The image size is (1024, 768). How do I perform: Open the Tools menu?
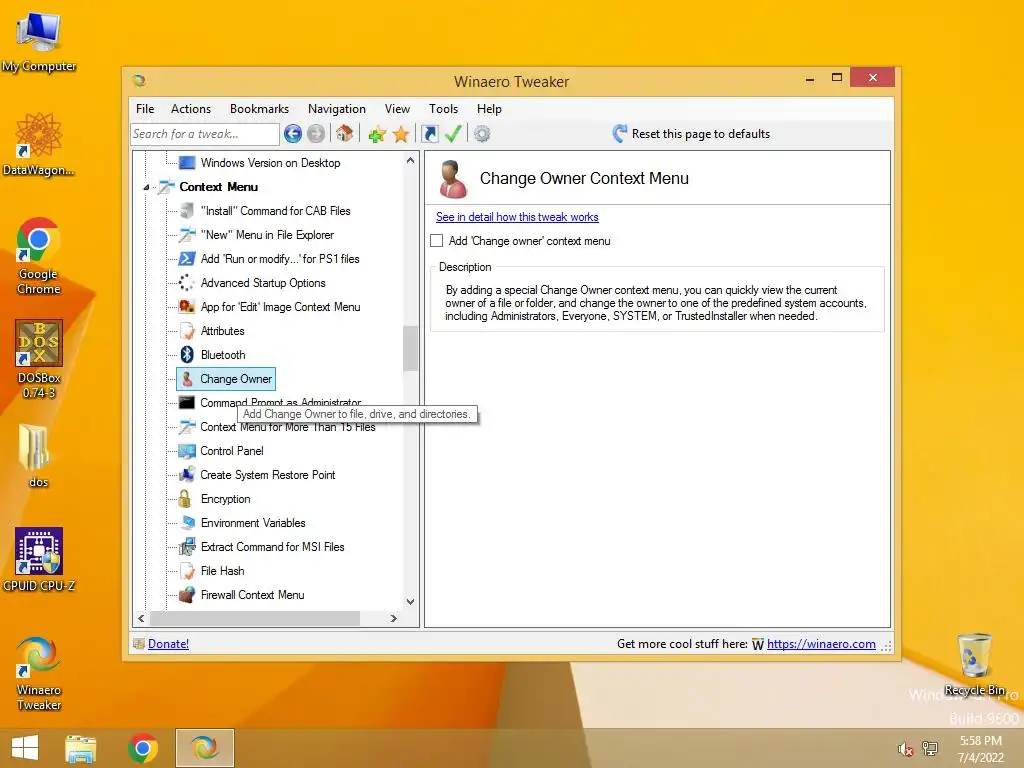tap(443, 109)
